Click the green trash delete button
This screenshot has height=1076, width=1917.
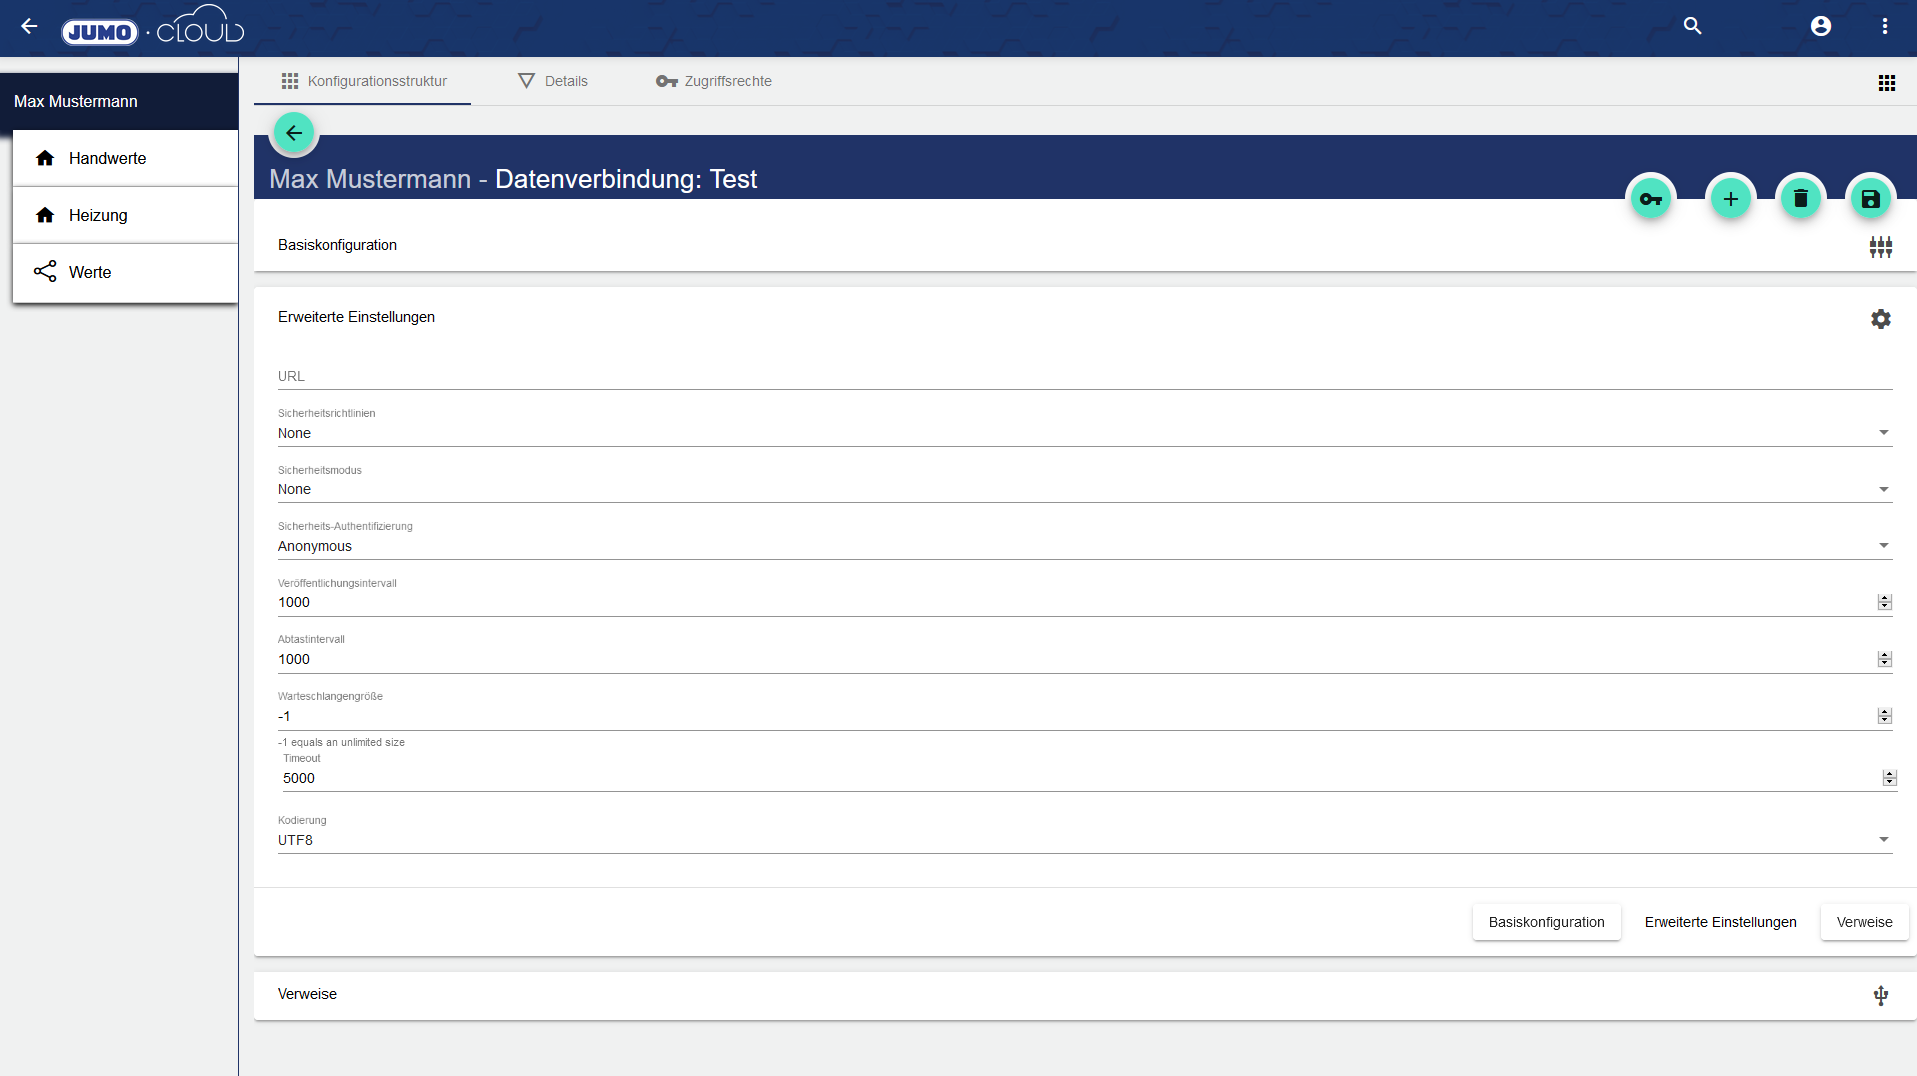tap(1800, 199)
